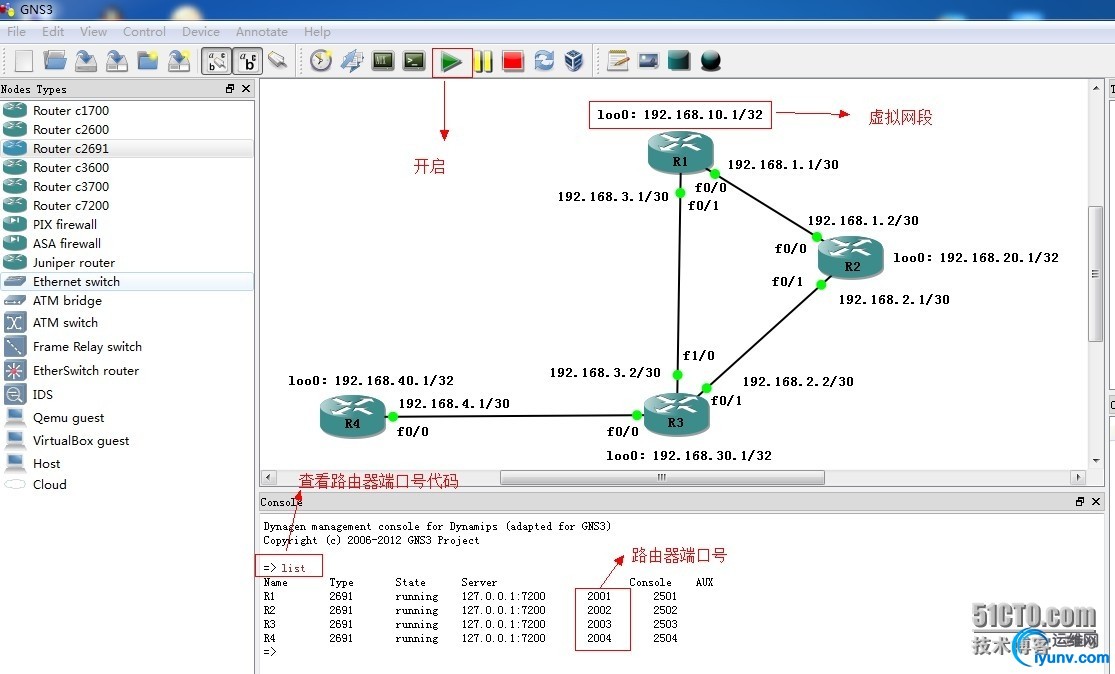
Task: Select Router c1700 node type
Action: coord(127,110)
